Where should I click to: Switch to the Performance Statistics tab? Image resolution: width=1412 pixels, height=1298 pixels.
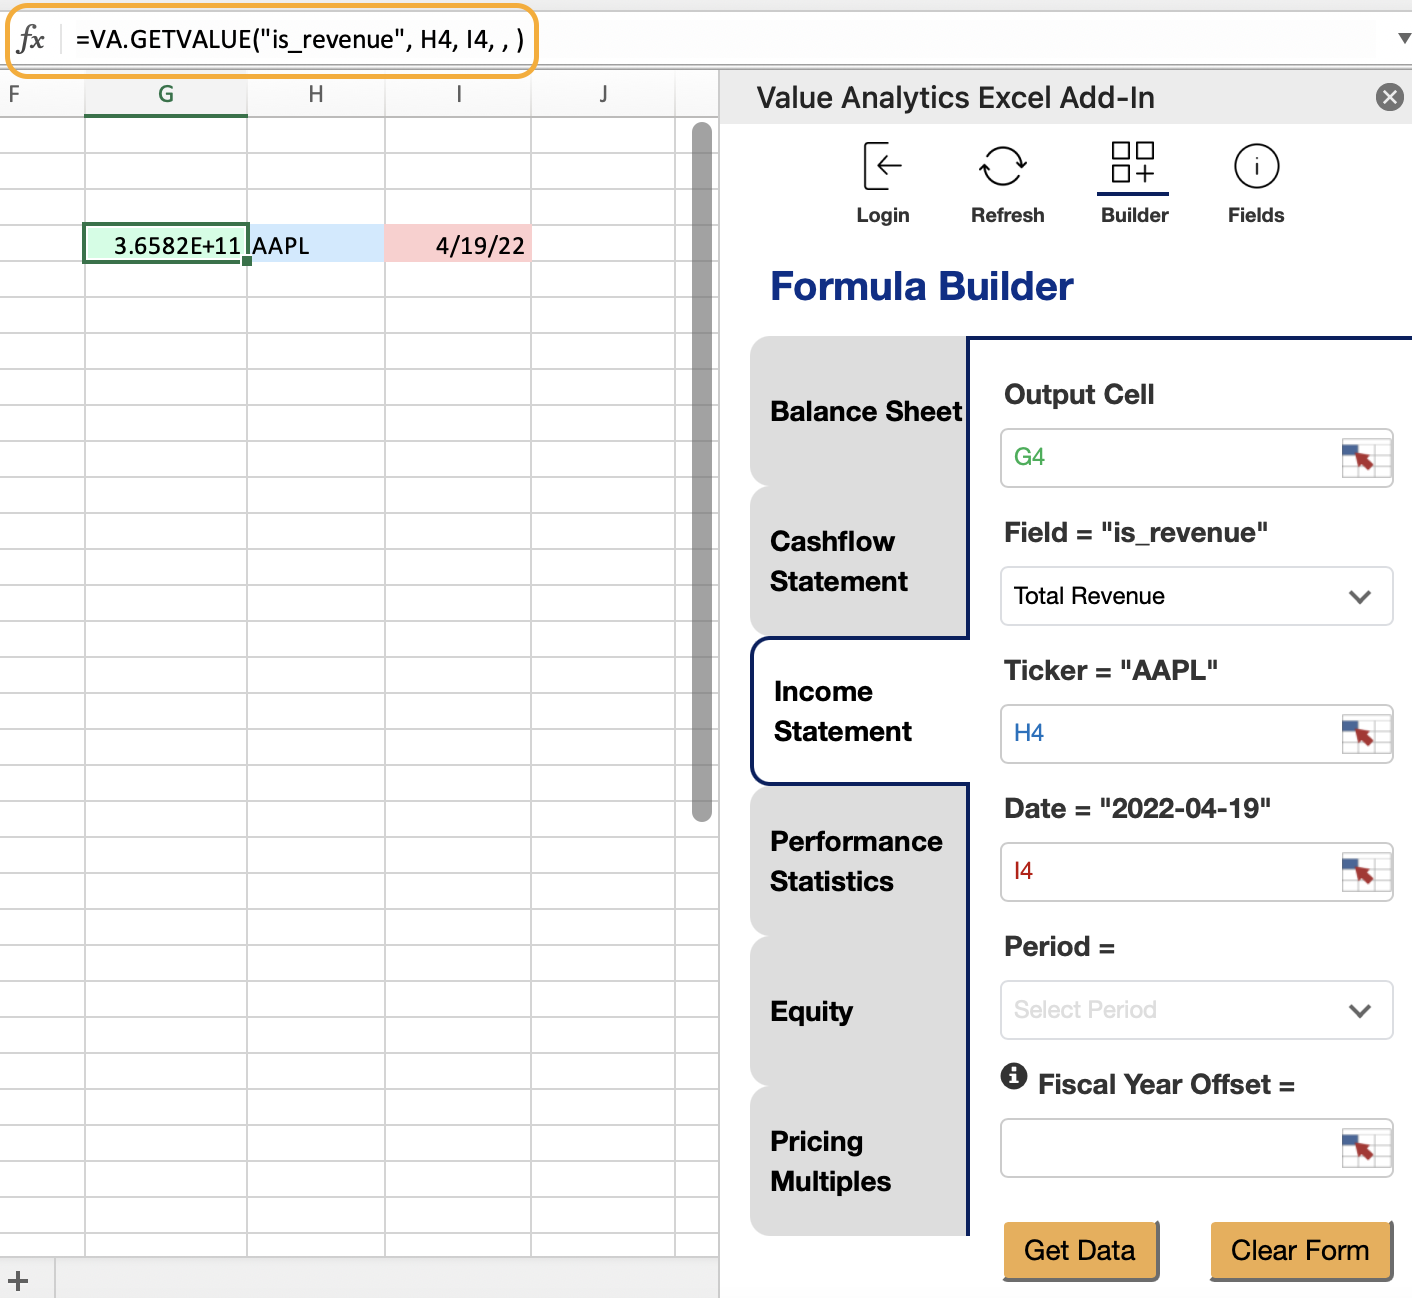pyautogui.click(x=857, y=861)
